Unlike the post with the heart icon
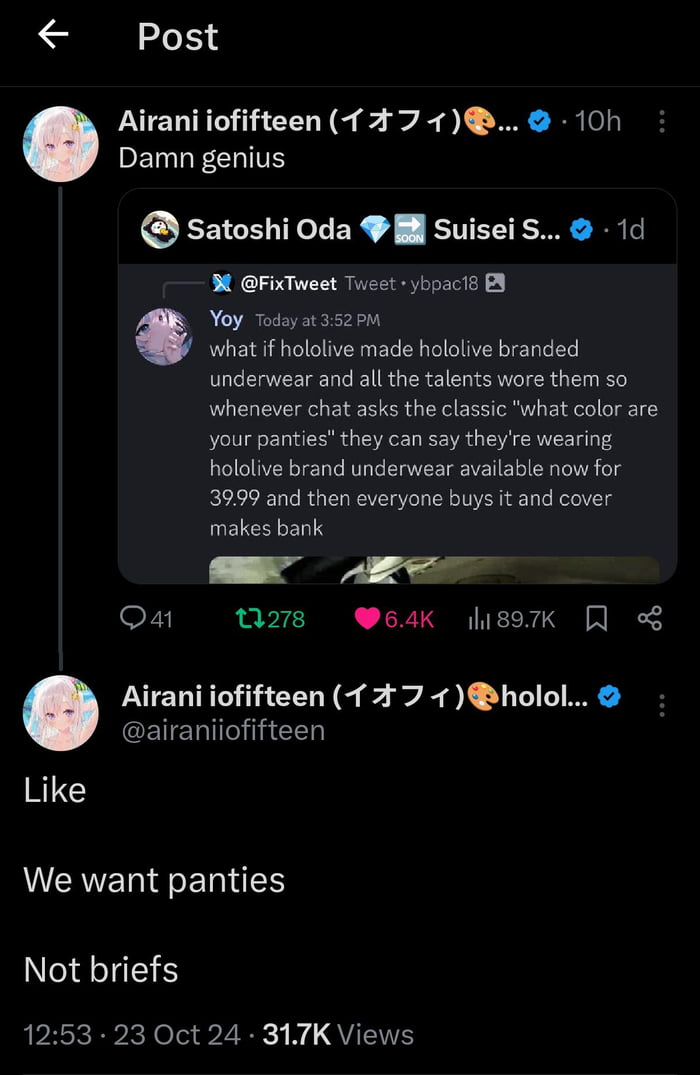Screen dimensions: 700x1075 [x=368, y=619]
